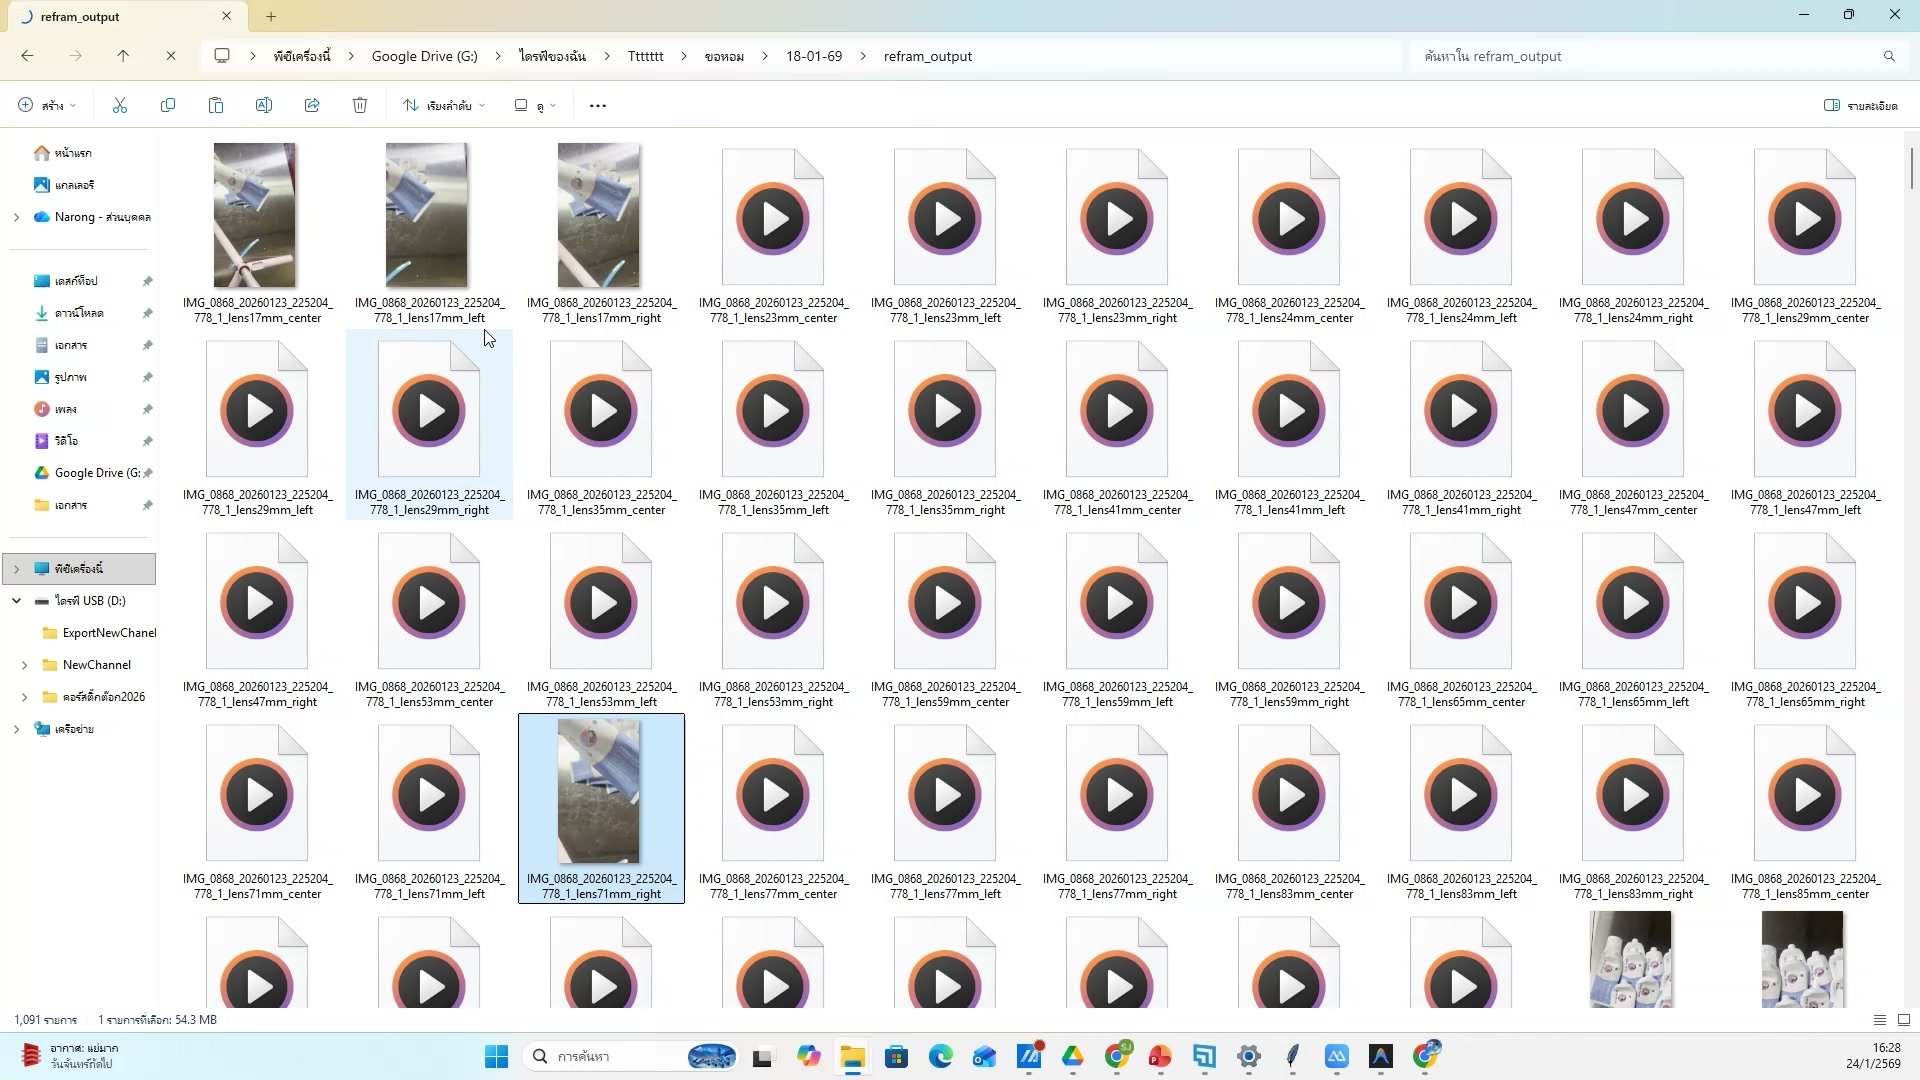Select lens17mm_center video thumbnail
Viewport: 1920px width, 1080px height.
[x=255, y=216]
